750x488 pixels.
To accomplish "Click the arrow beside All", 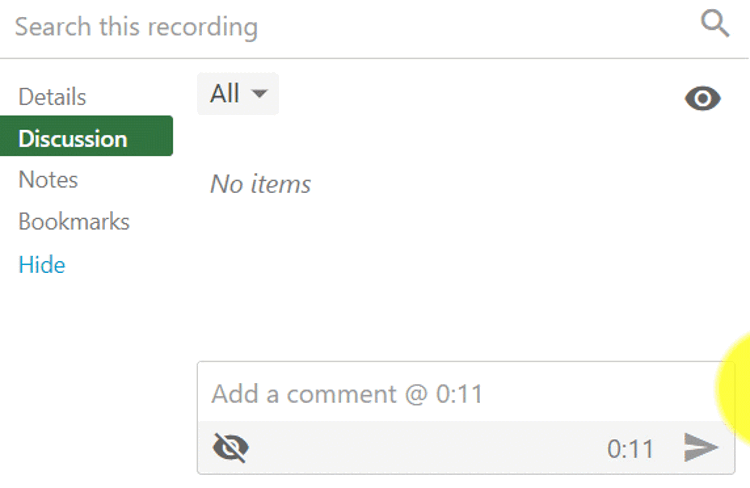I will pos(260,94).
